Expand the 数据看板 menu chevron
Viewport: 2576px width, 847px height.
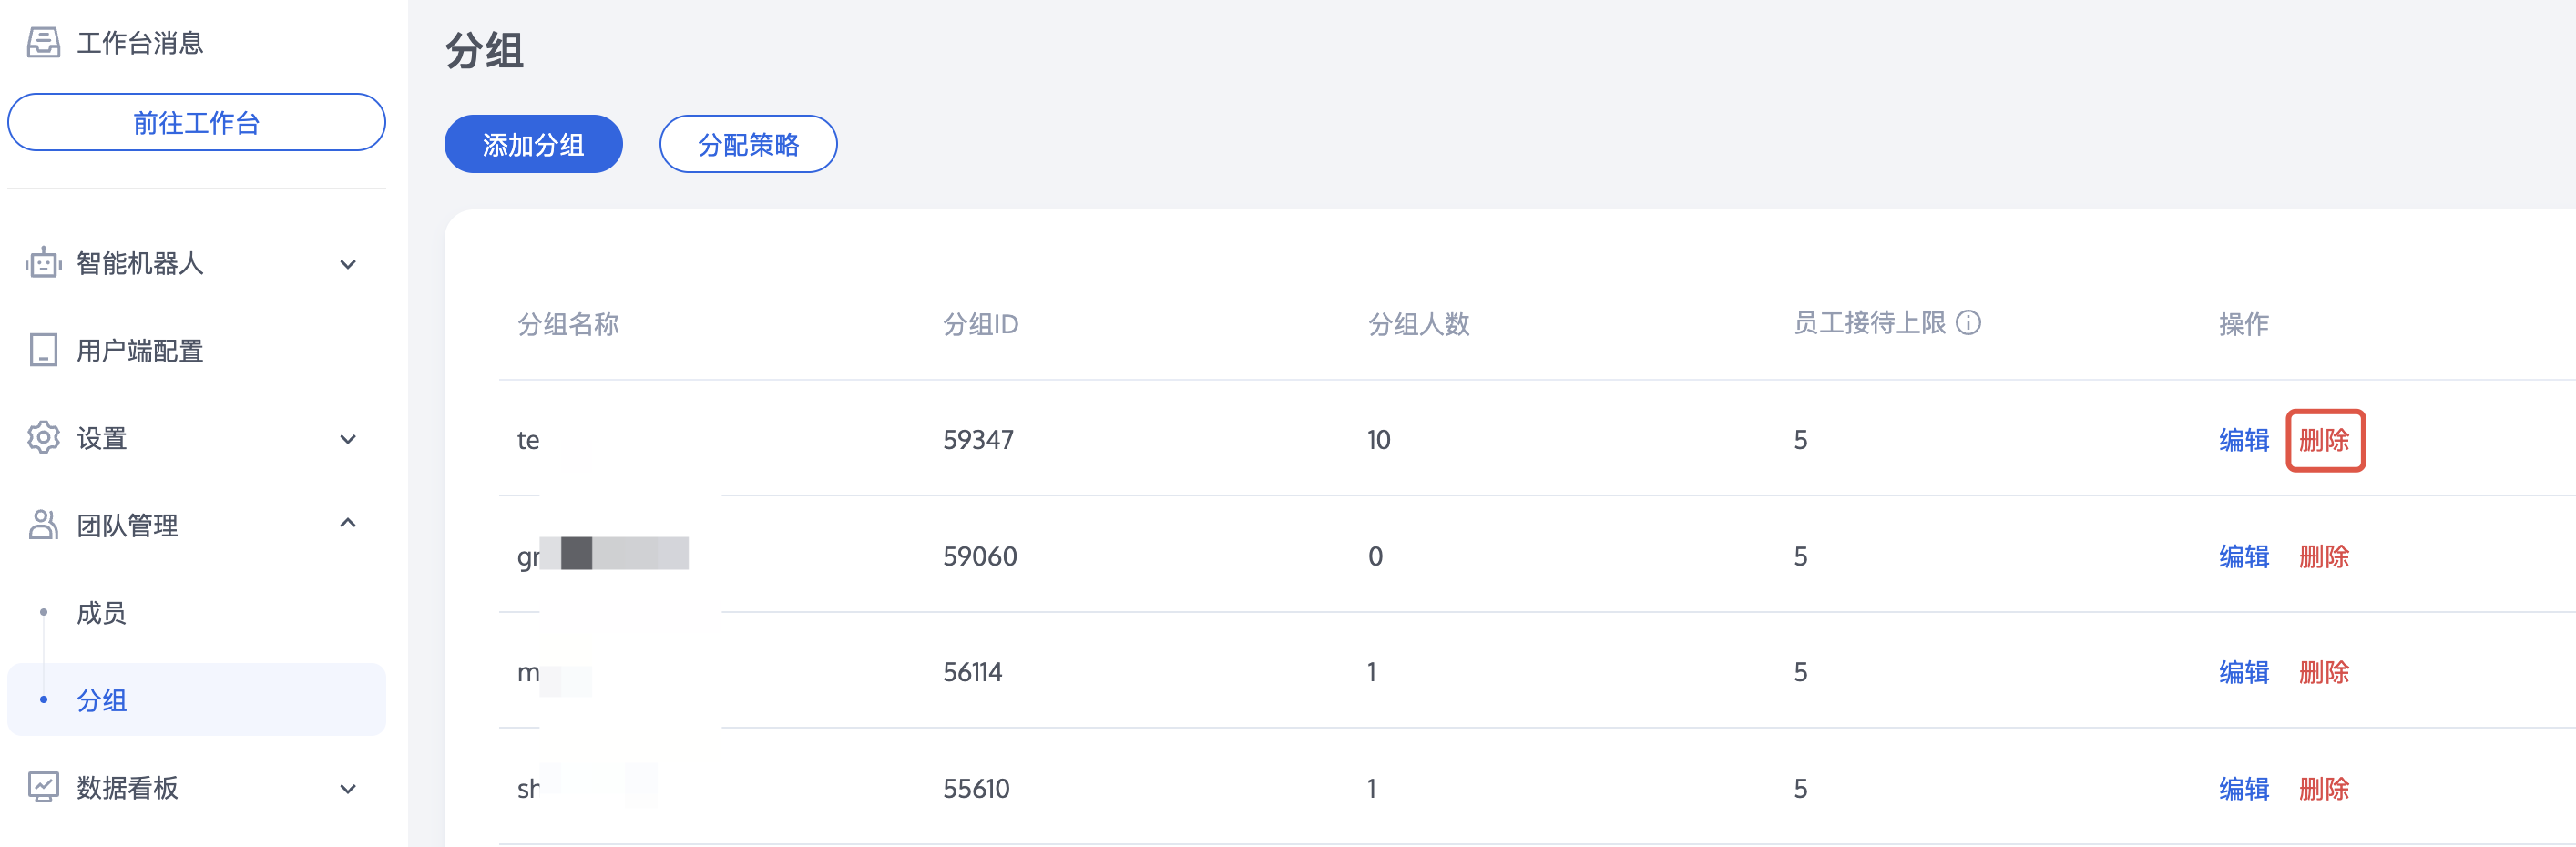pyautogui.click(x=348, y=788)
